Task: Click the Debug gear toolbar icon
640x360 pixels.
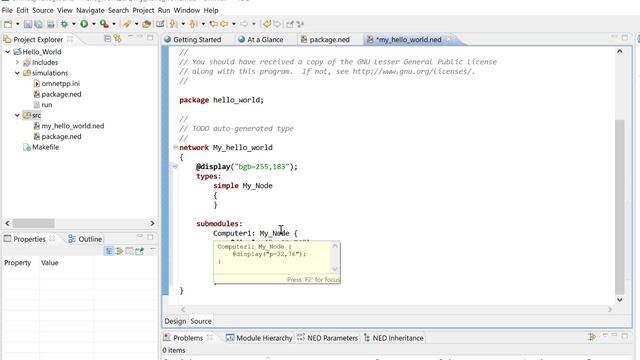Action: [x=64, y=24]
